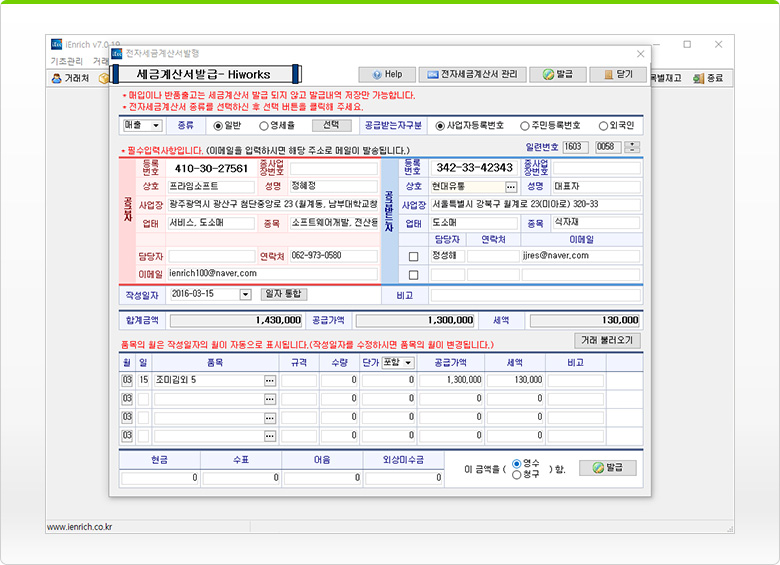
Task: Click the 거래 불러오기 button
Action: tap(607, 340)
